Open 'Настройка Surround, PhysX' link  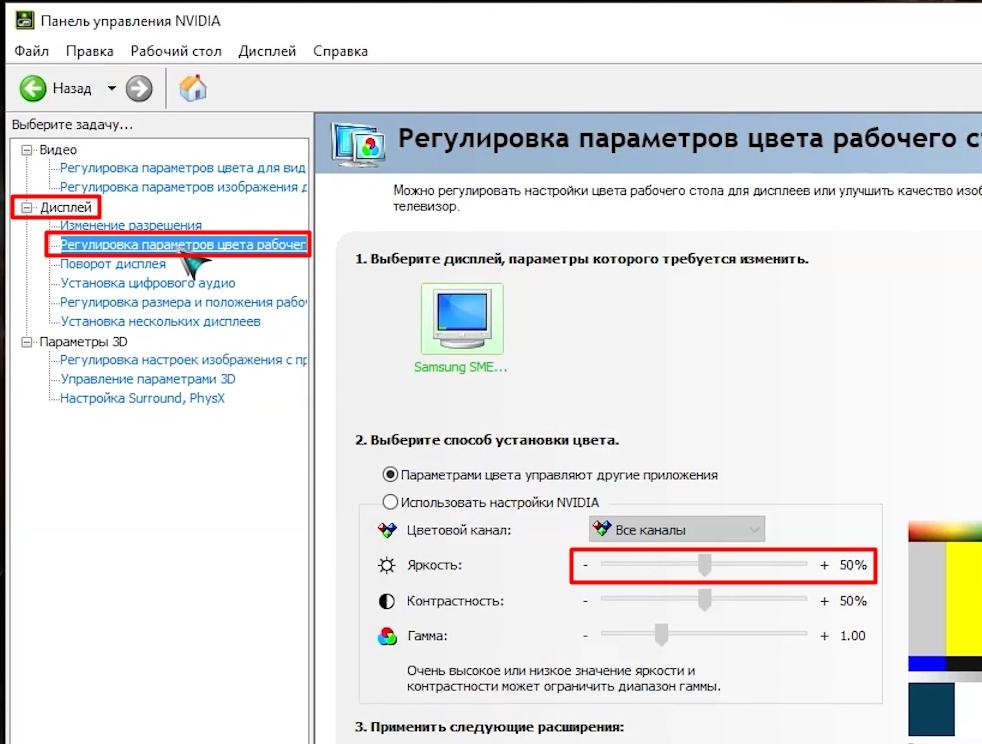[x=142, y=398]
